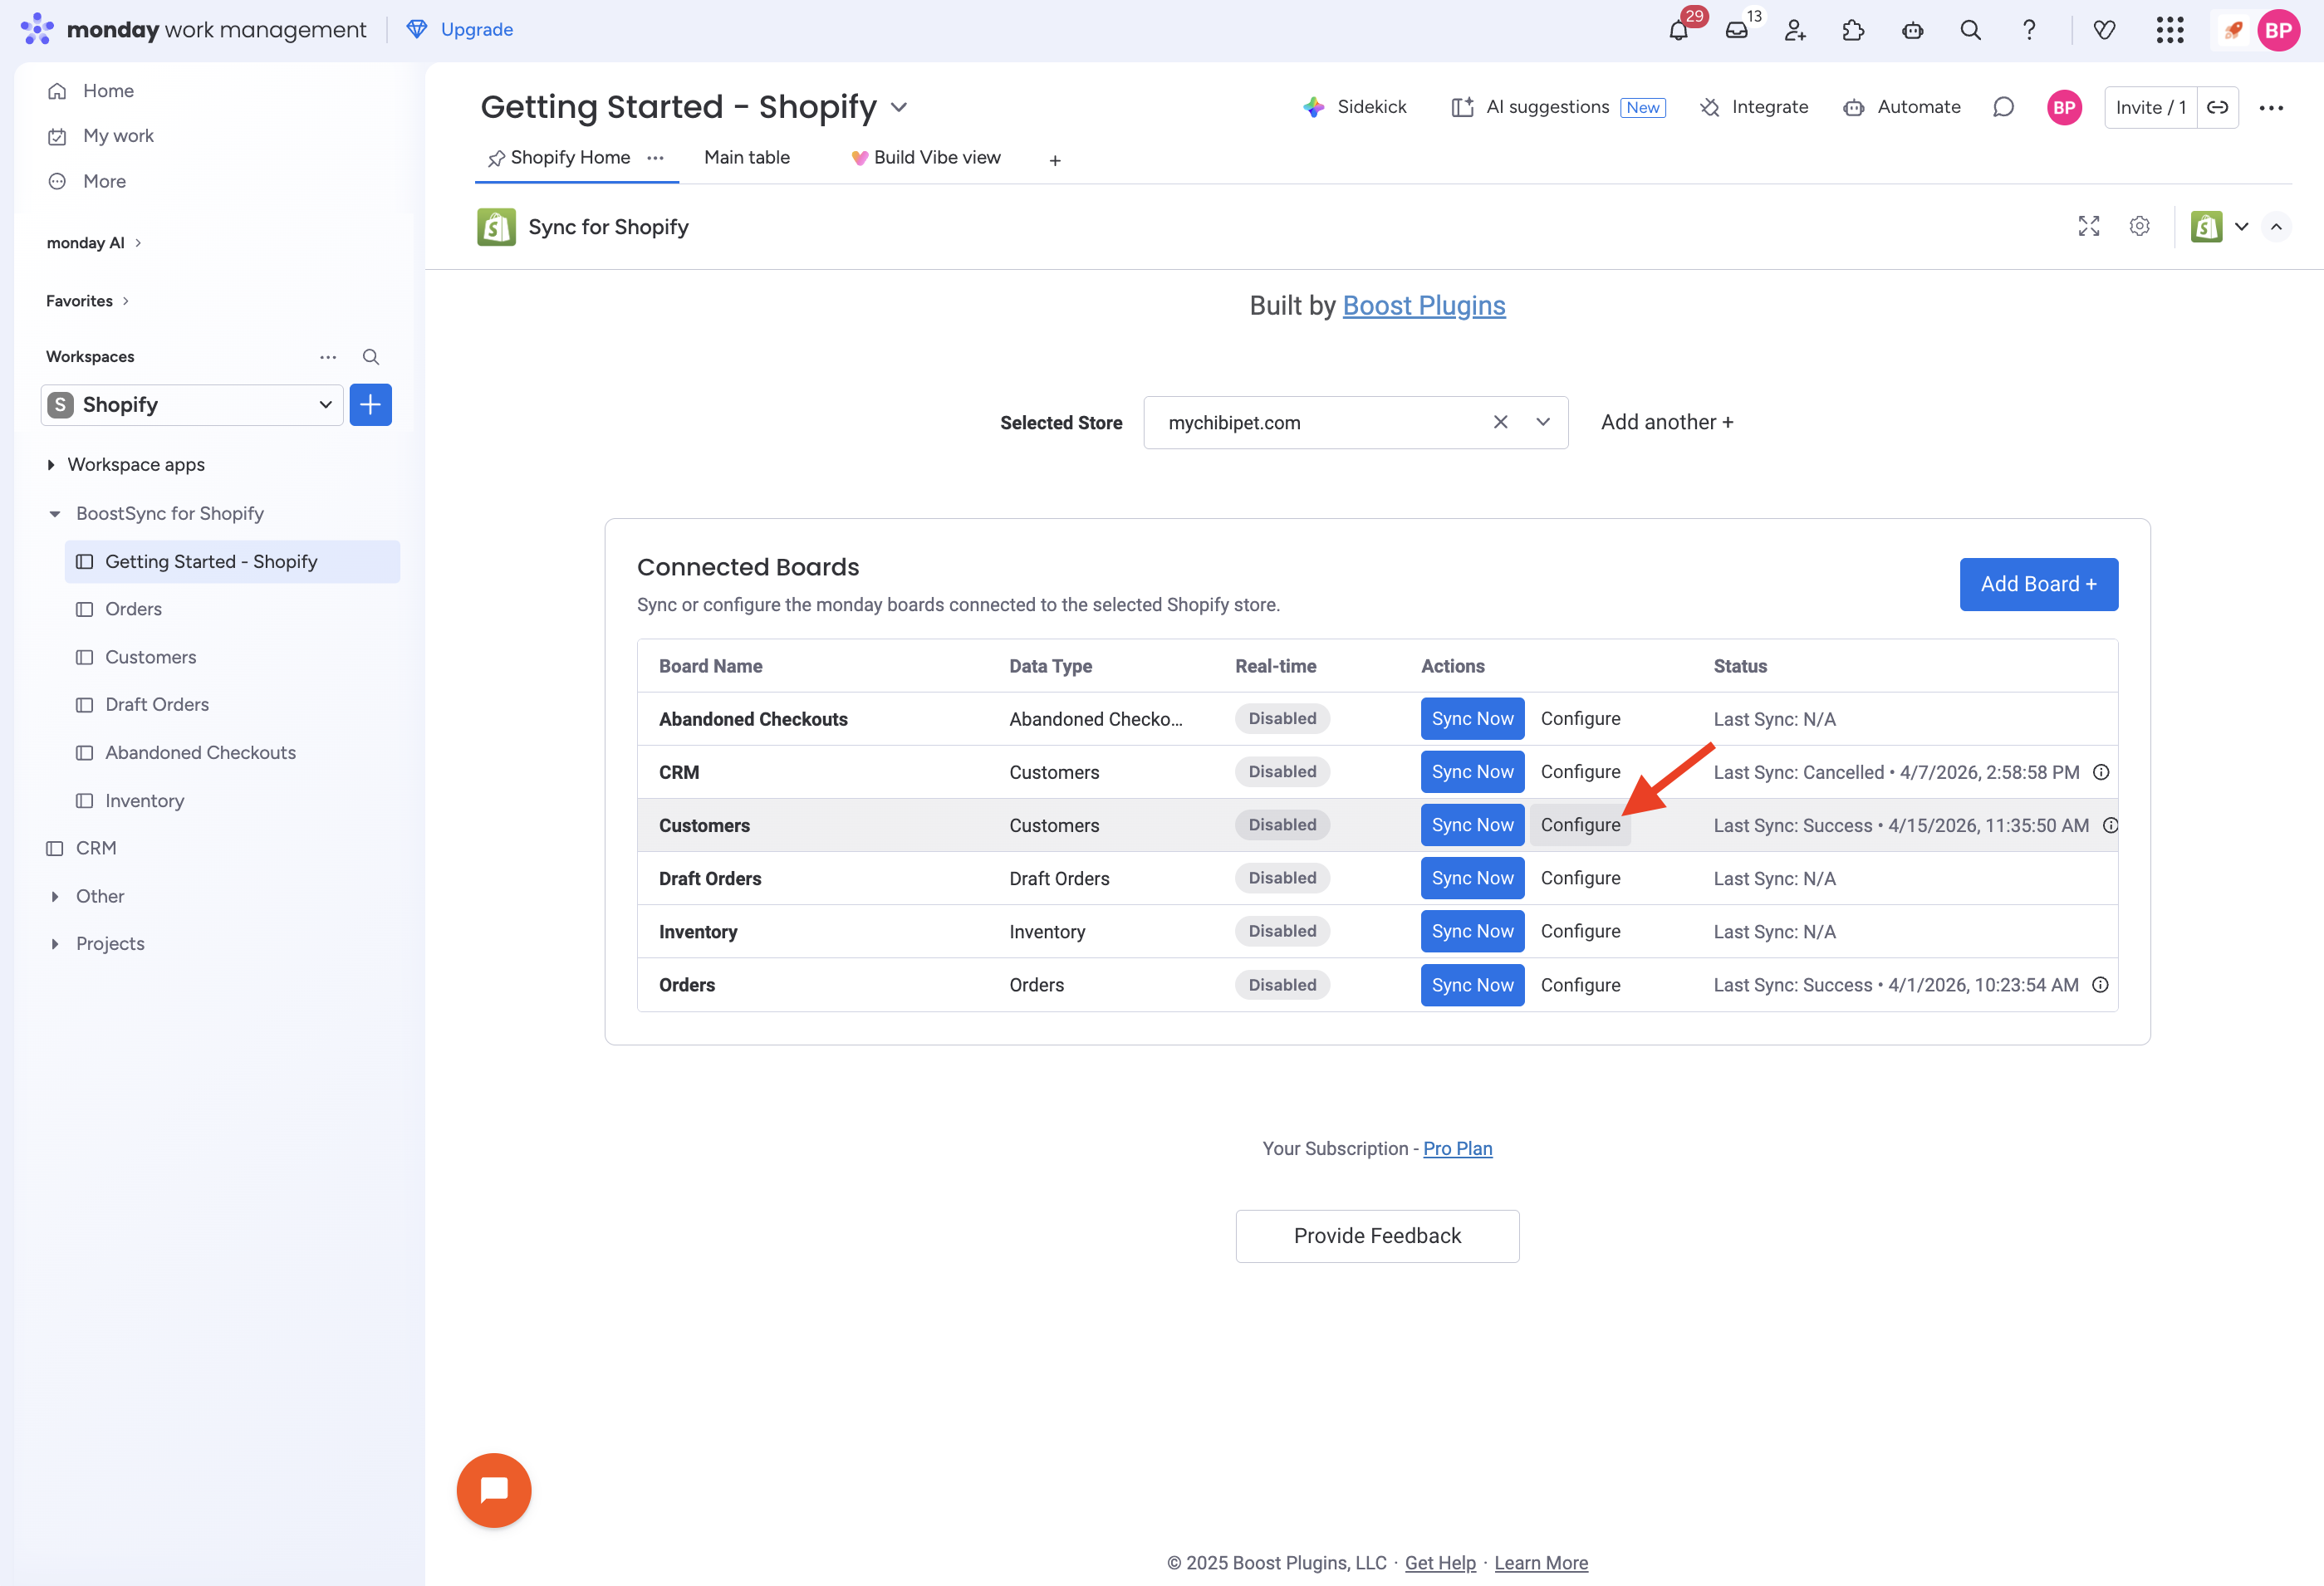The image size is (2324, 1586).
Task: Open Sync for Shopify settings gear
Action: (x=2139, y=226)
